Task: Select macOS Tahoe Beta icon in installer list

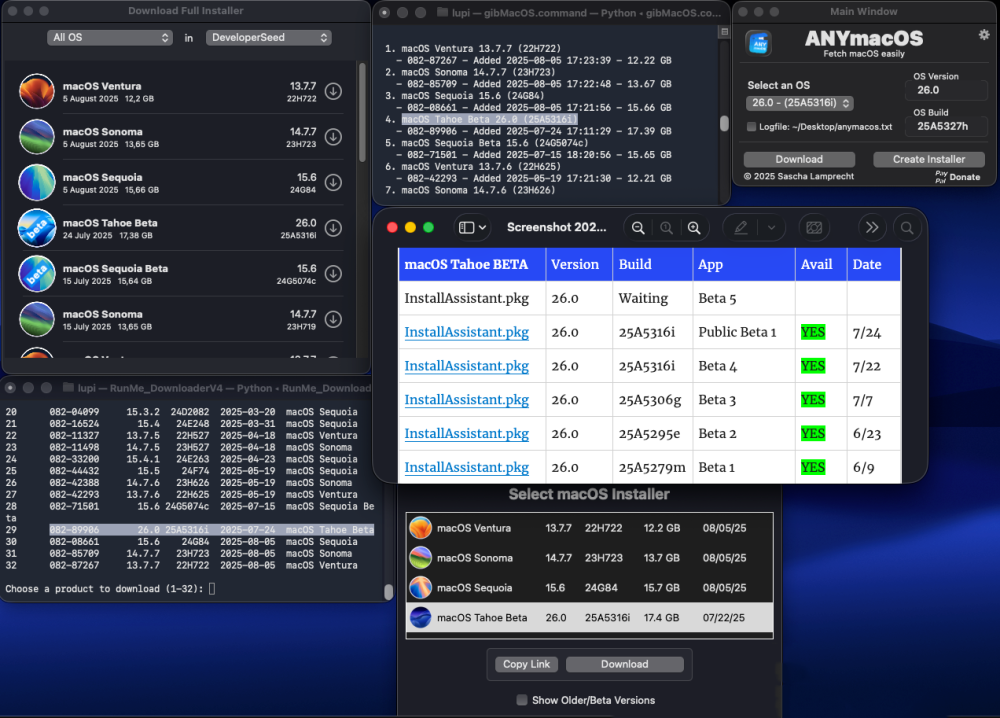Action: point(421,617)
